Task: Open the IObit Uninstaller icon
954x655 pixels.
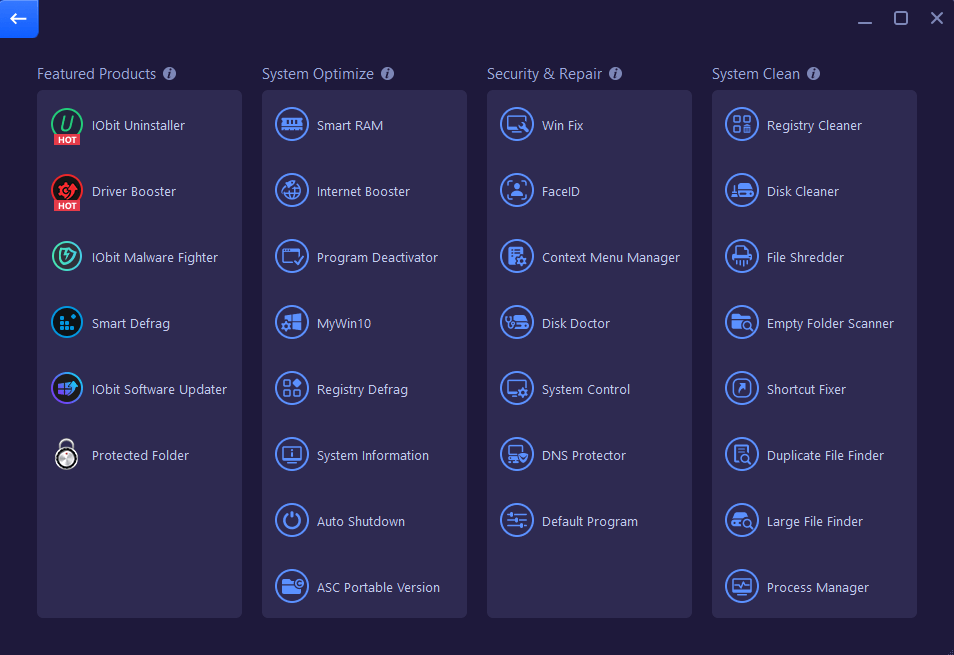Action: click(x=67, y=125)
